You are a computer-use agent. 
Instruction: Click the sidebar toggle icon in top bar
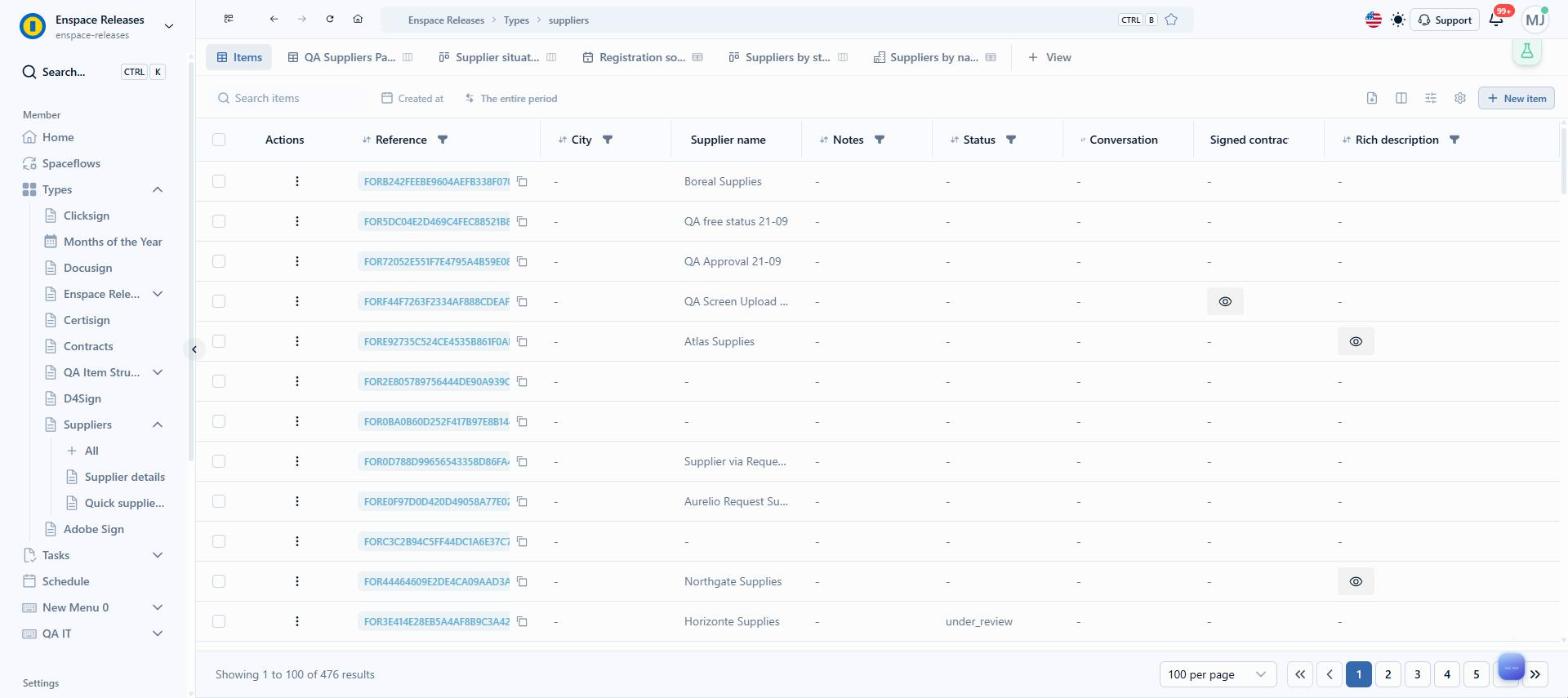pos(229,19)
